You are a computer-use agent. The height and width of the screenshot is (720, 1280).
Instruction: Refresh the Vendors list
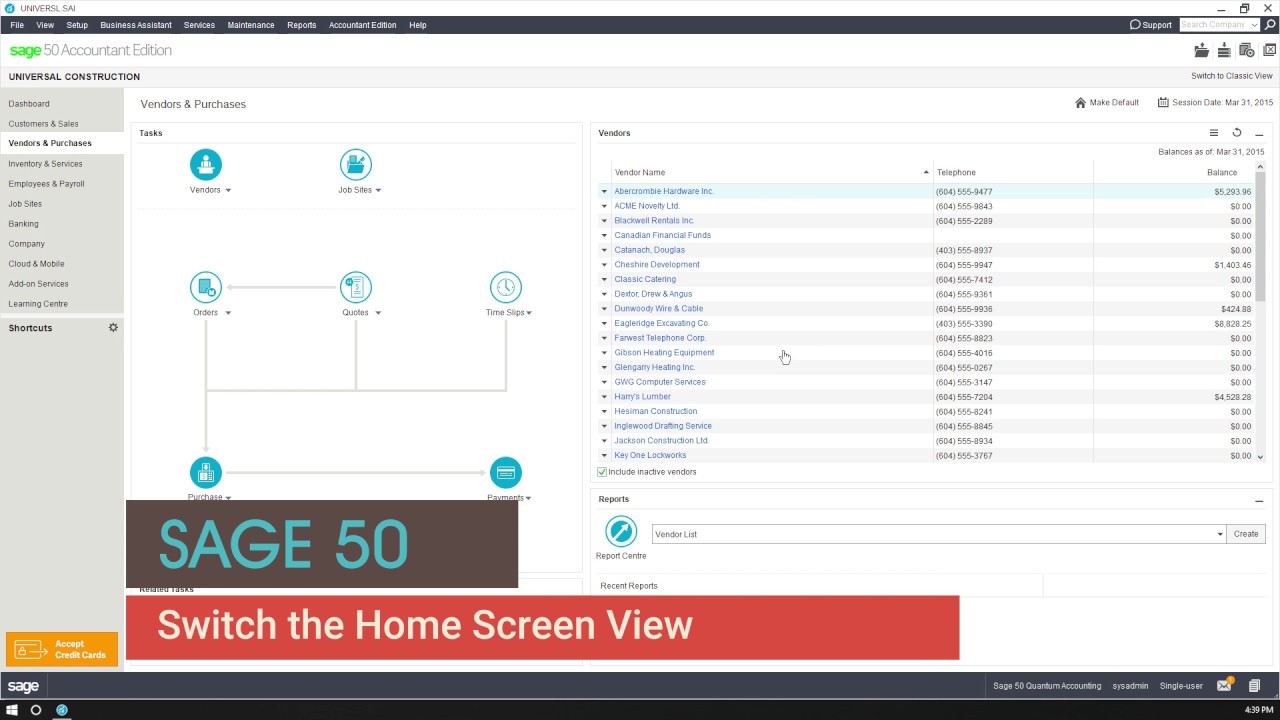[x=1237, y=133]
